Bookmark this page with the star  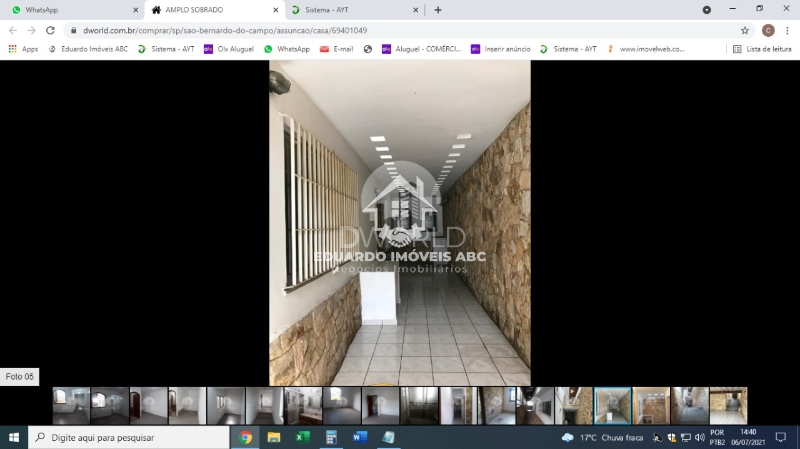(745, 31)
